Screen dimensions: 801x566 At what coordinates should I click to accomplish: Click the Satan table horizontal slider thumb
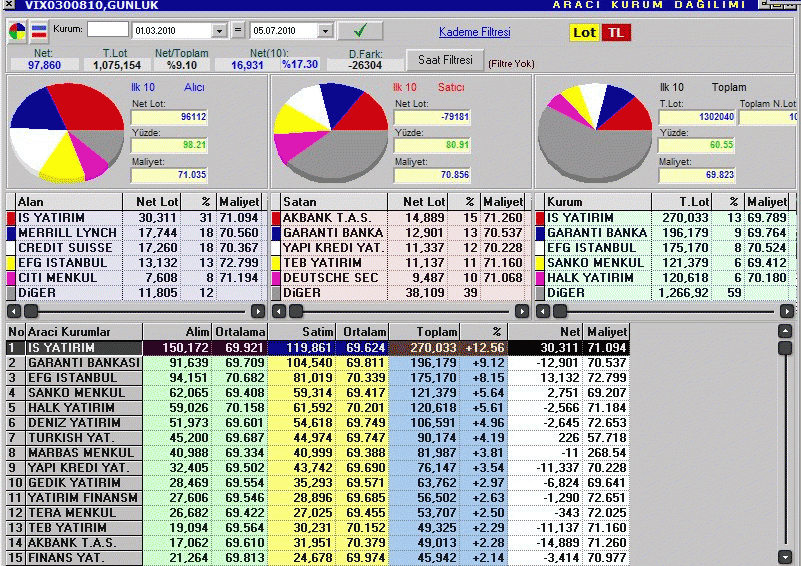[296, 311]
